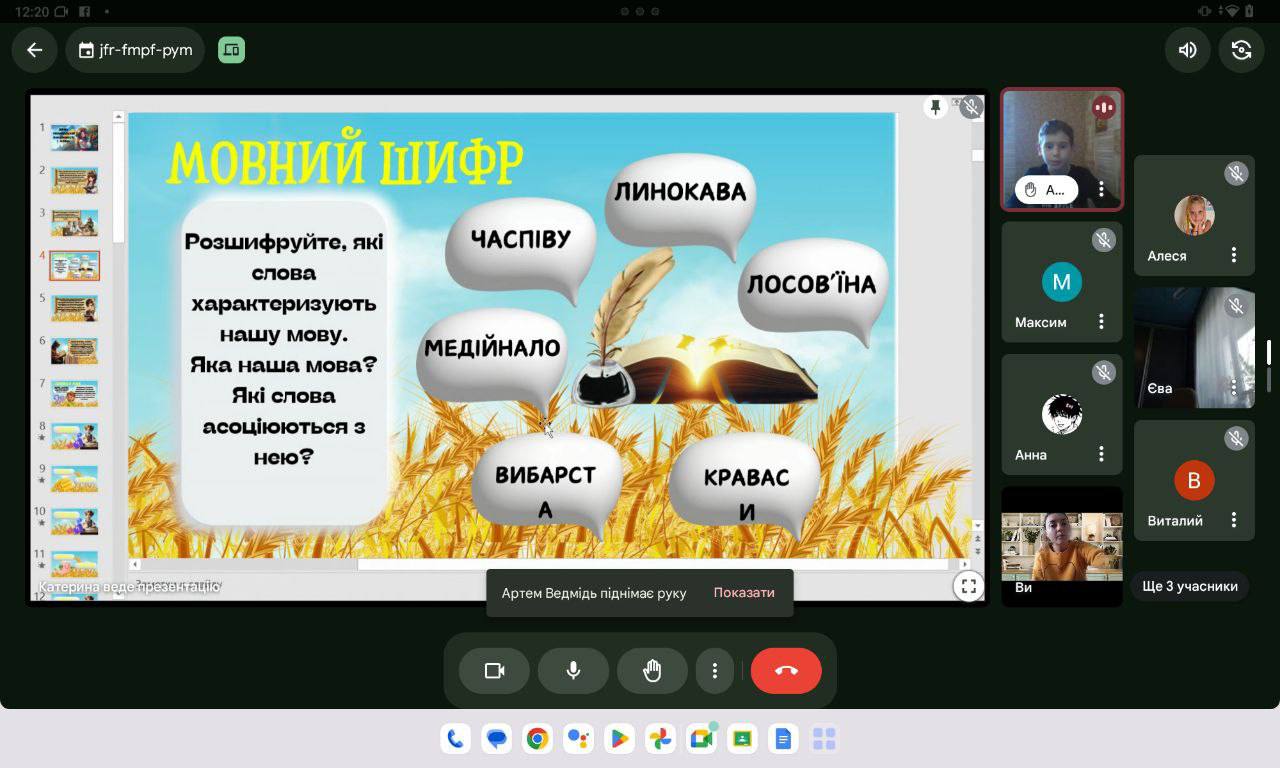The image size is (1280, 768).
Task: Go back using the back arrow
Action: pyautogui.click(x=35, y=50)
